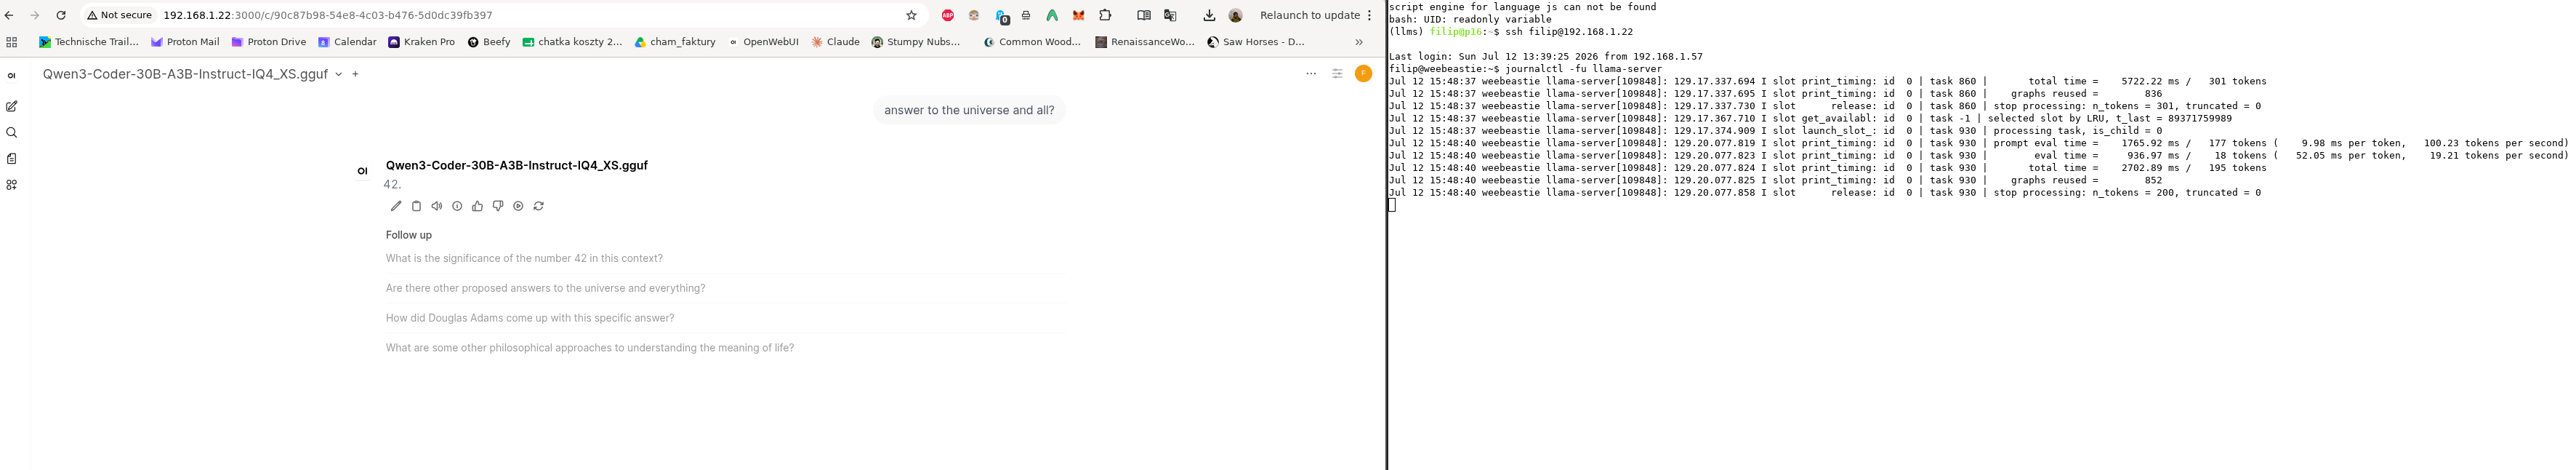Open Proton Mail bookmark
The height and width of the screenshot is (470, 2576).
(x=185, y=42)
